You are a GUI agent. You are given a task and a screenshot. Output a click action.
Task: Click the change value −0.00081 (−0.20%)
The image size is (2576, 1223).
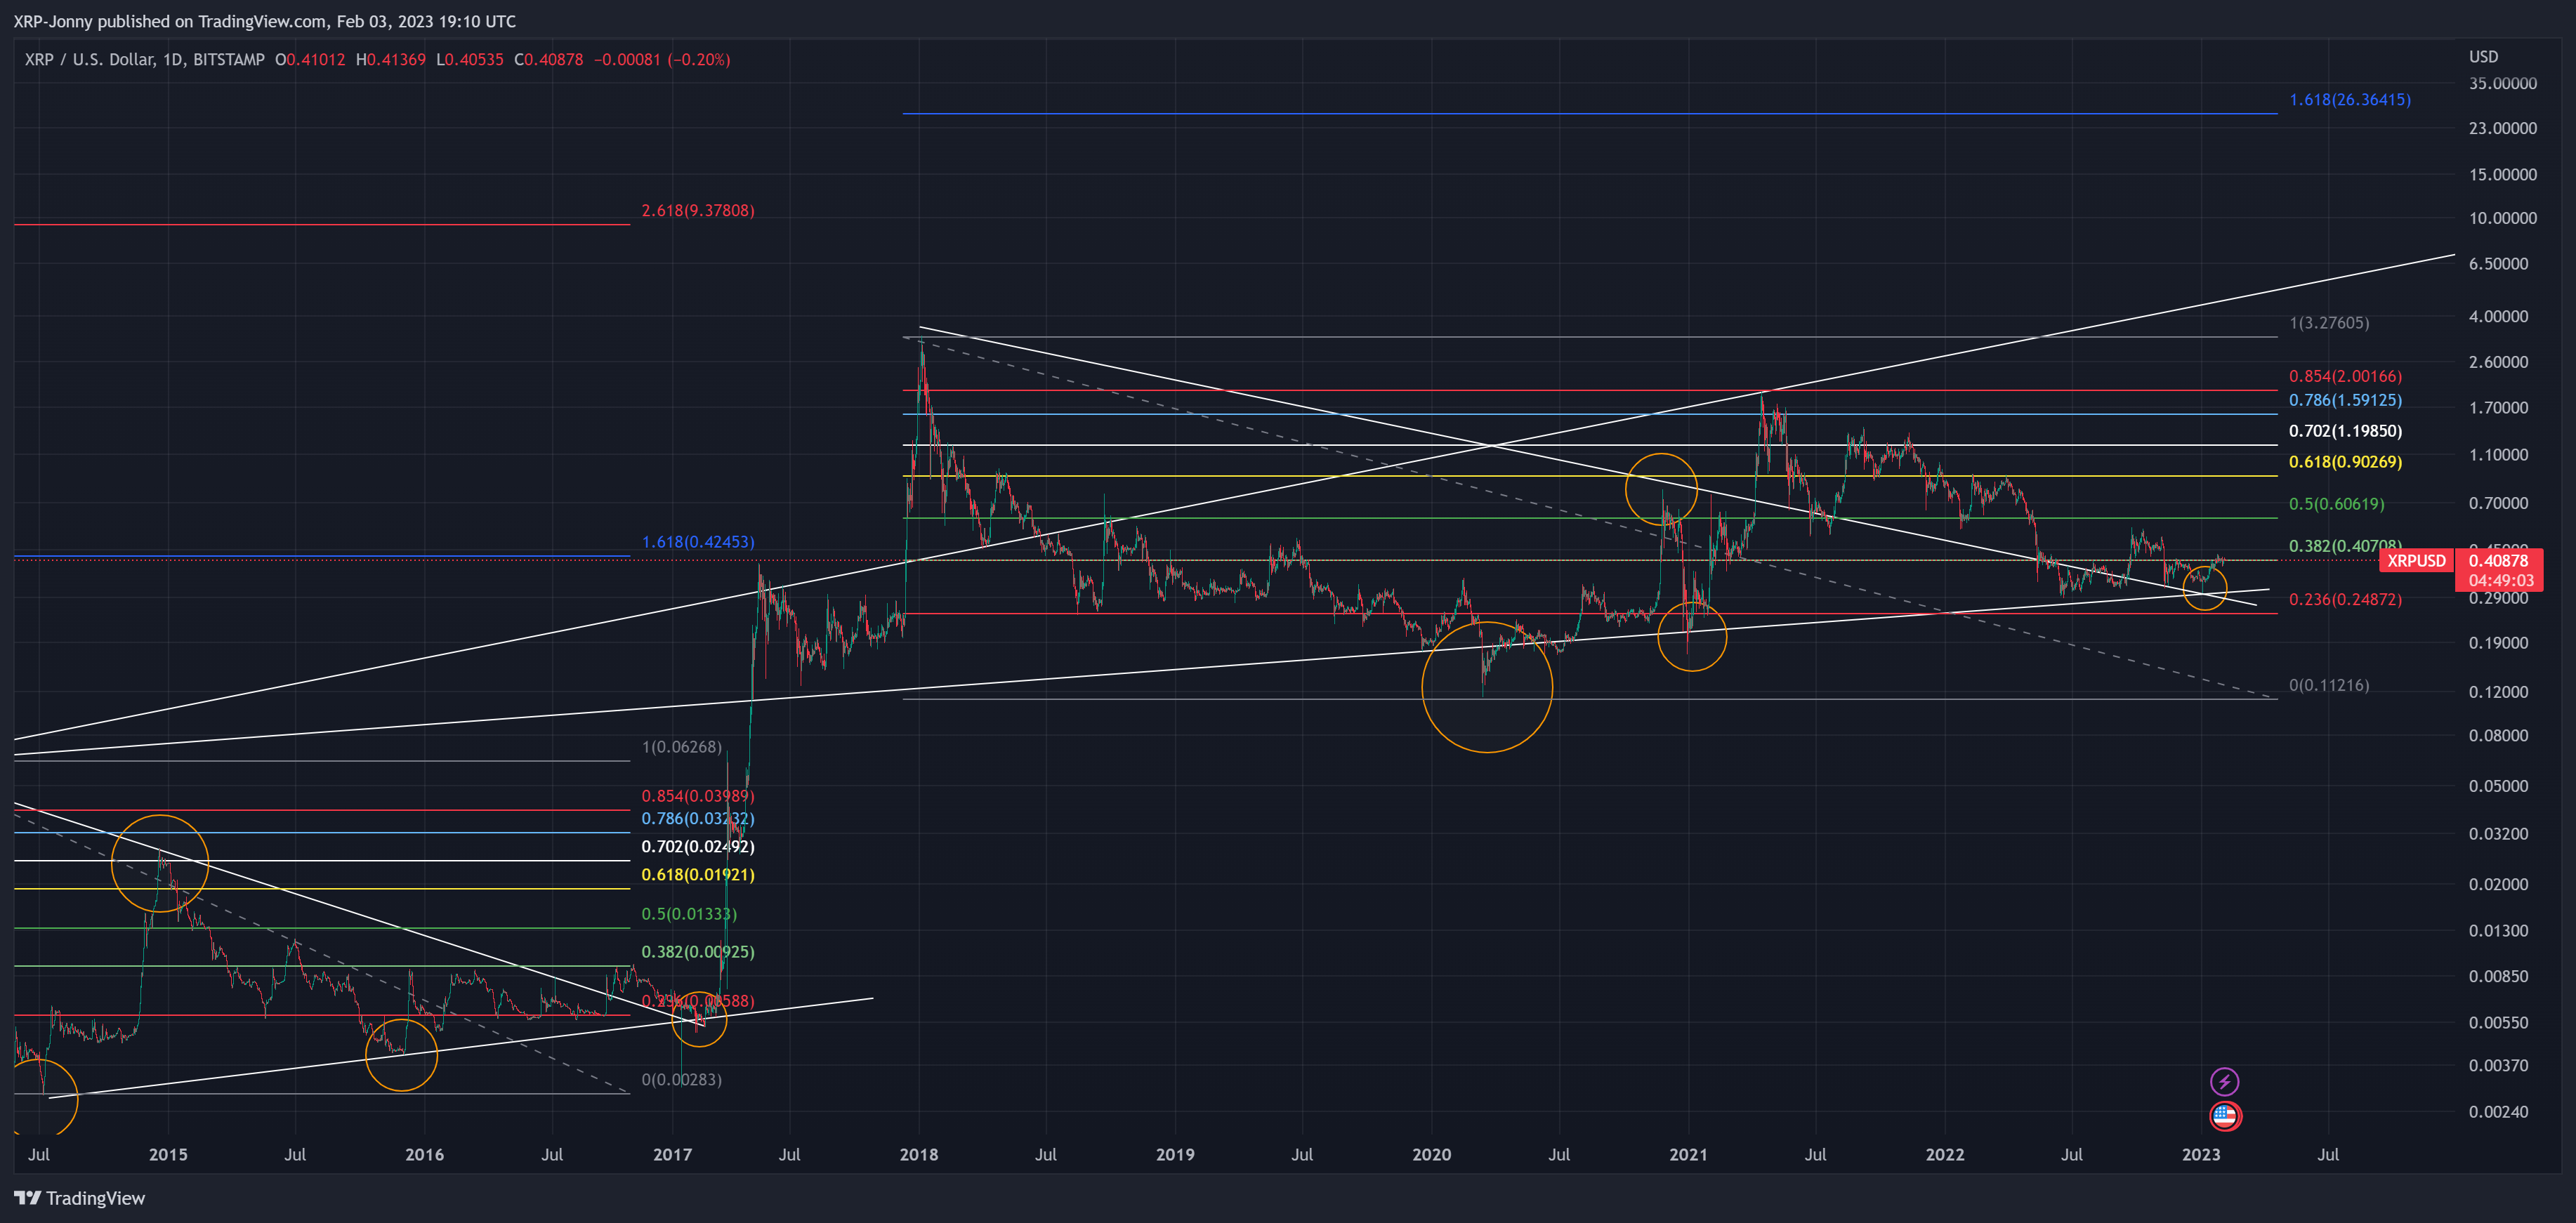(662, 60)
